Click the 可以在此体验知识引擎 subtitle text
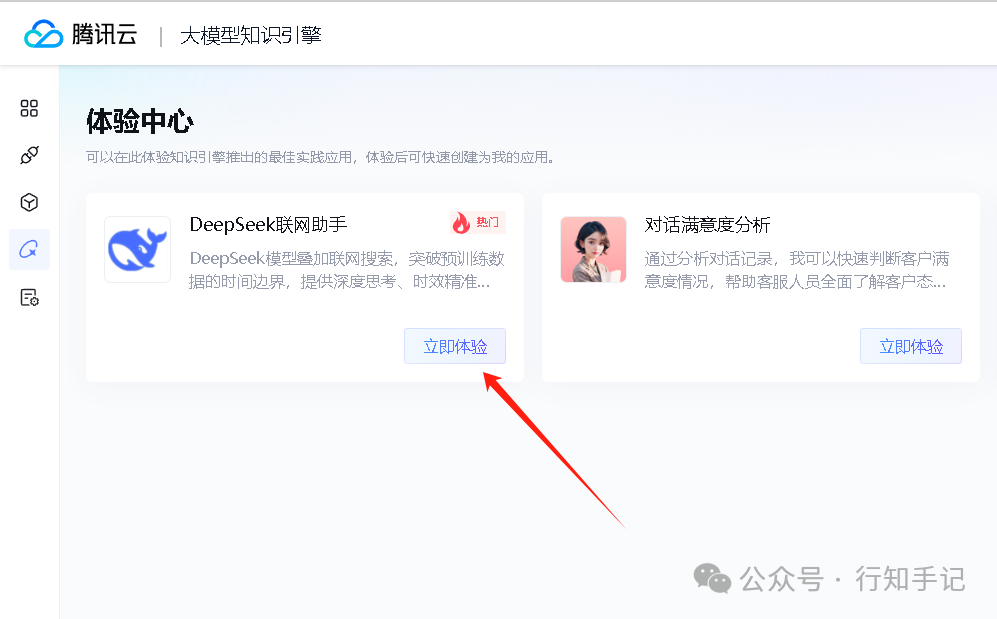 [320, 157]
